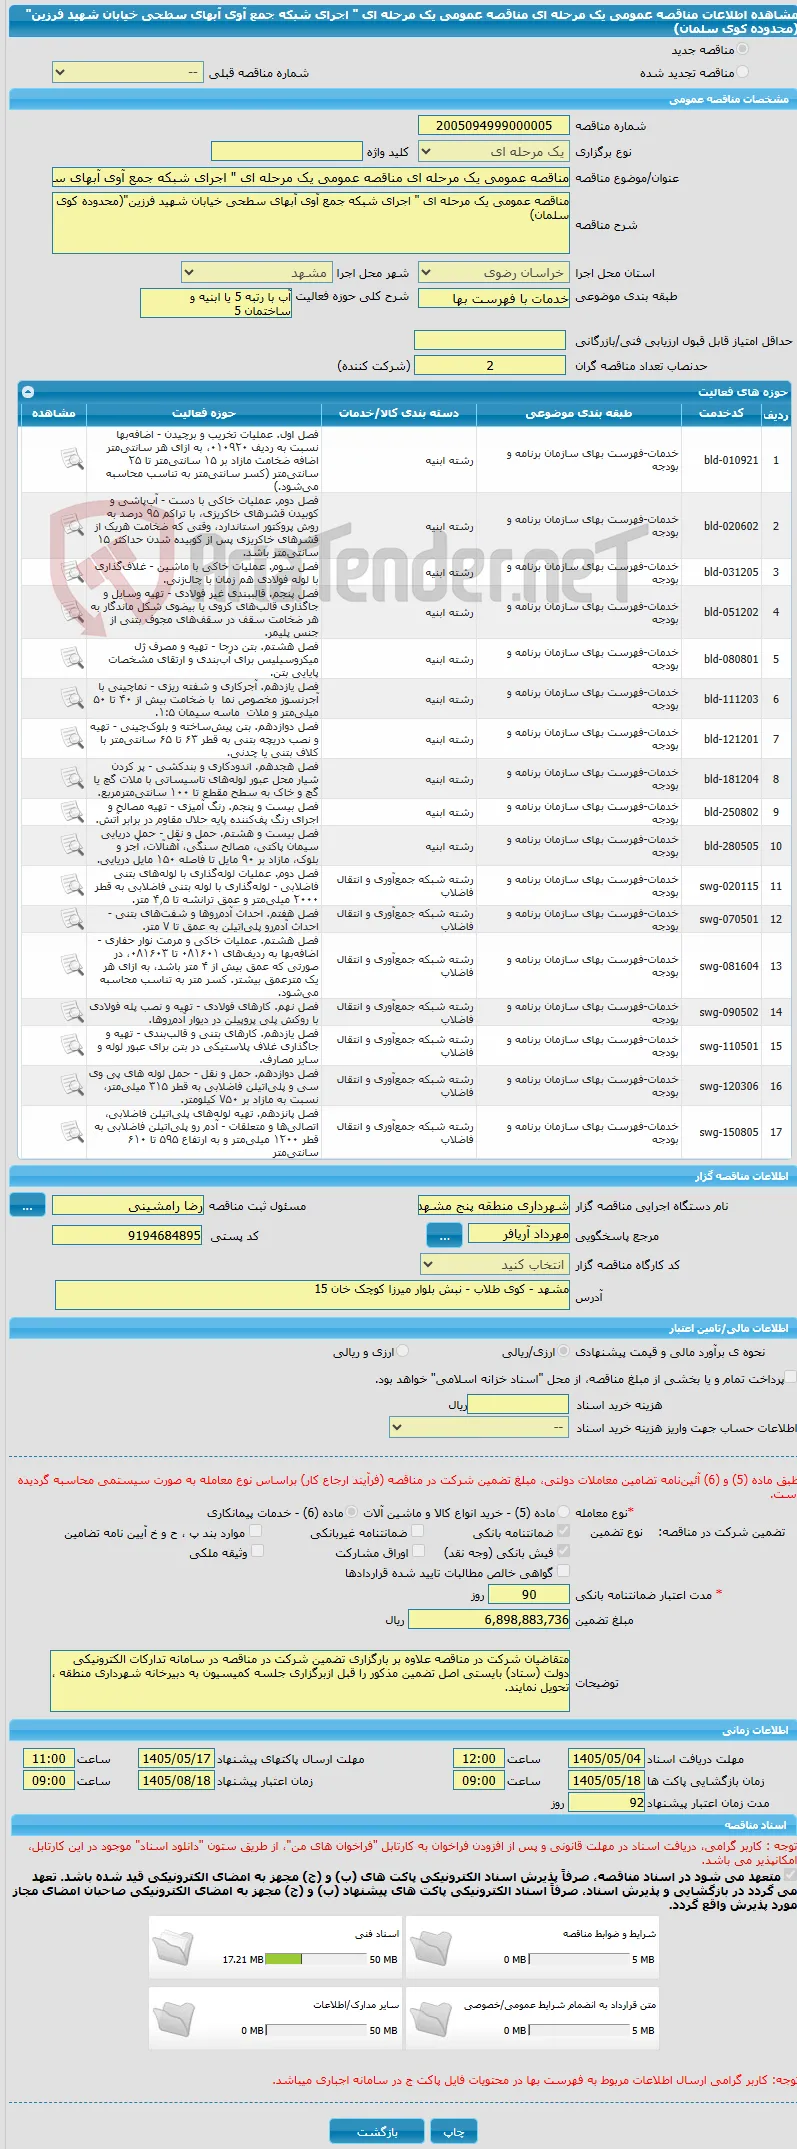Open the شرایط و ضوابط مناقصه folder icon
797x2149 pixels.
[431, 1946]
